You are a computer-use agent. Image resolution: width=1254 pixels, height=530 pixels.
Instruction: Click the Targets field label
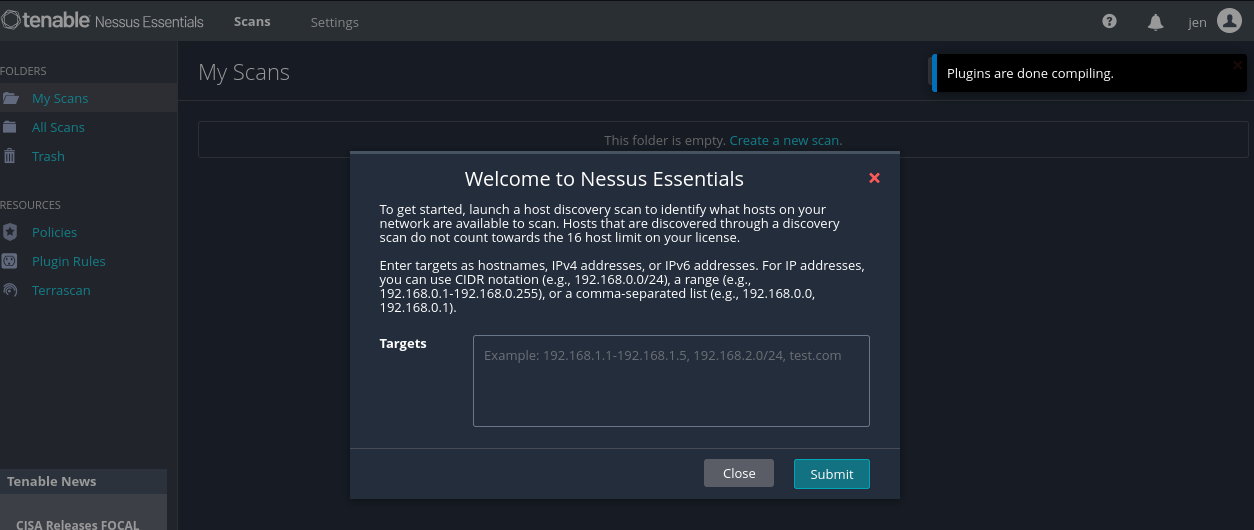(x=403, y=343)
